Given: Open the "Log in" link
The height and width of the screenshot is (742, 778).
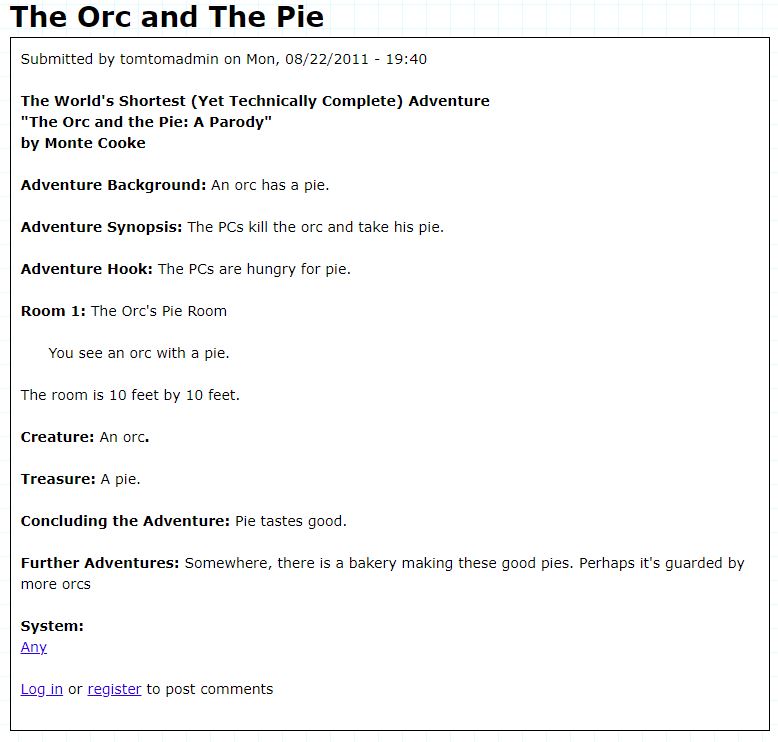Looking at the screenshot, I should point(42,689).
